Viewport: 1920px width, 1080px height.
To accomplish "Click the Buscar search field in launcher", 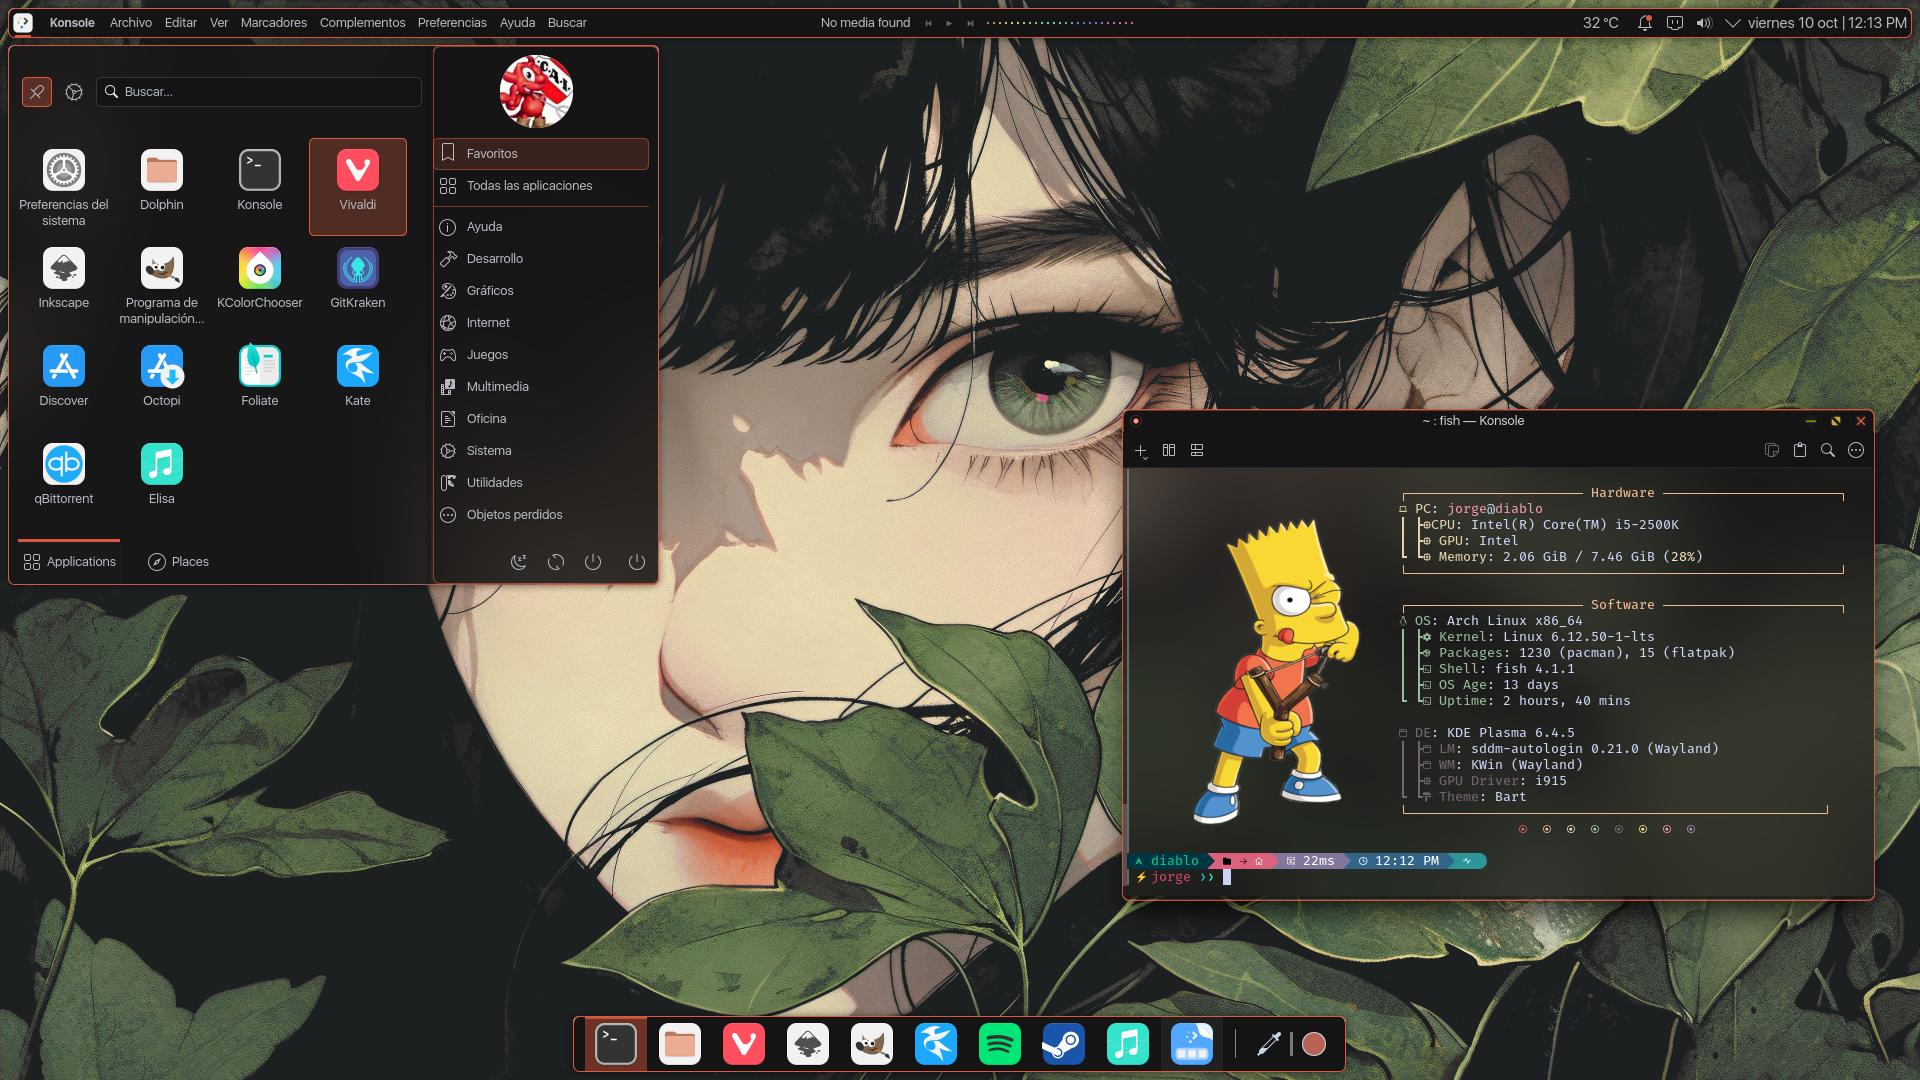I will [260, 92].
